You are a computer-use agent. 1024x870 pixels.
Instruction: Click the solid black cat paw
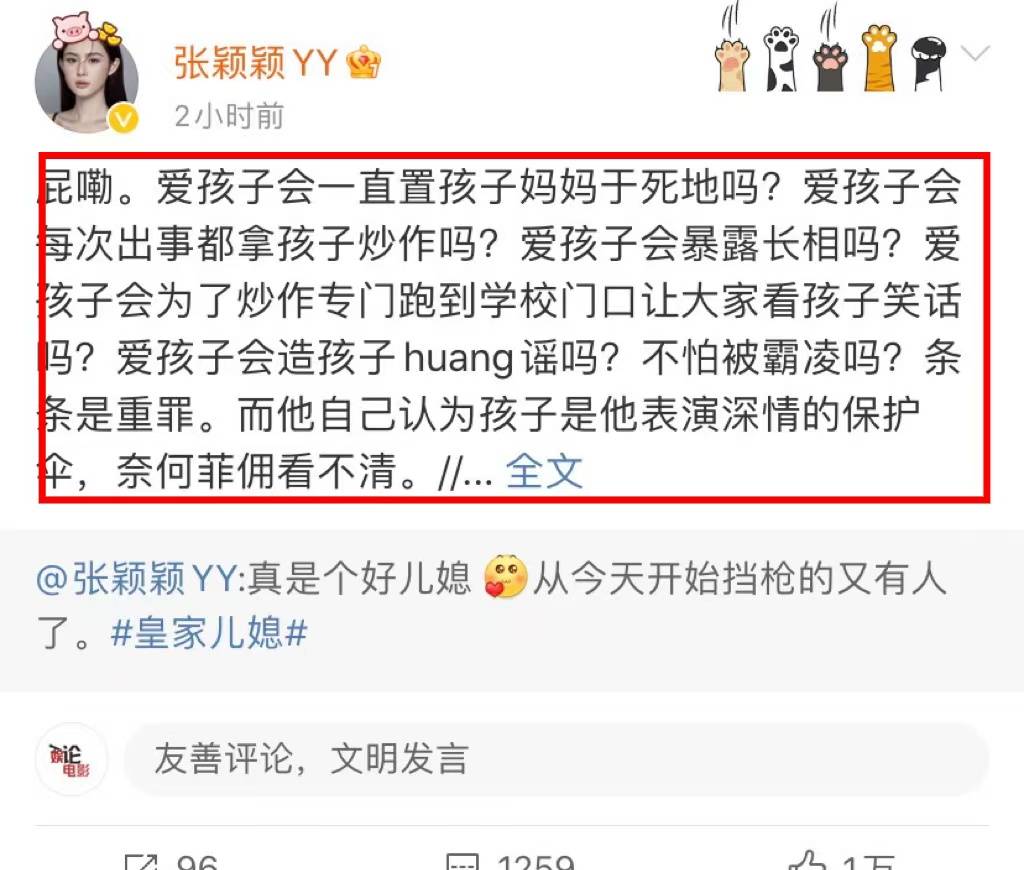[928, 64]
